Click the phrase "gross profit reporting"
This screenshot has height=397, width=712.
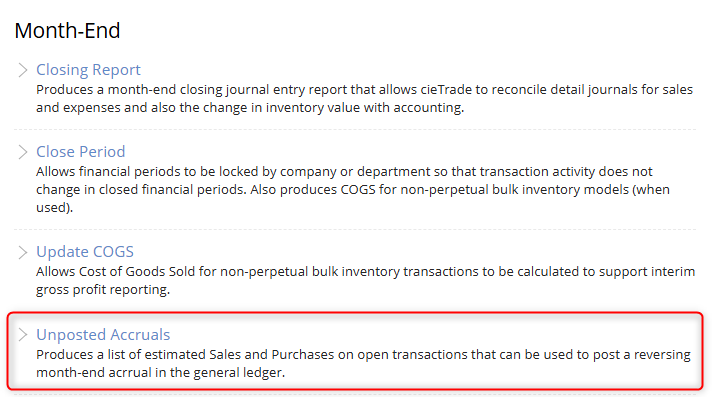pyautogui.click(x=102, y=290)
